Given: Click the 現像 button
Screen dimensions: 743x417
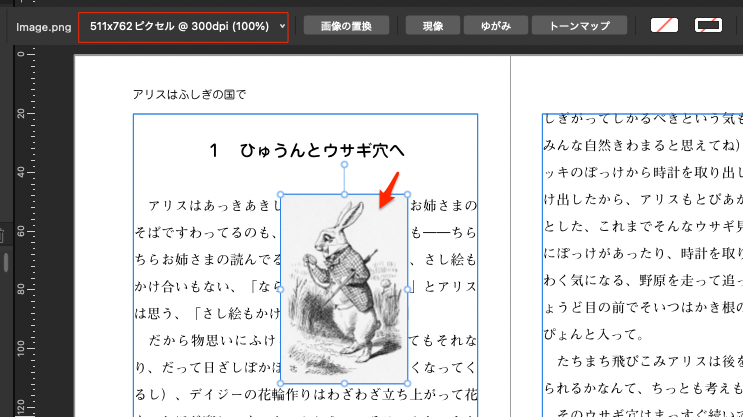Looking at the screenshot, I should click(433, 25).
